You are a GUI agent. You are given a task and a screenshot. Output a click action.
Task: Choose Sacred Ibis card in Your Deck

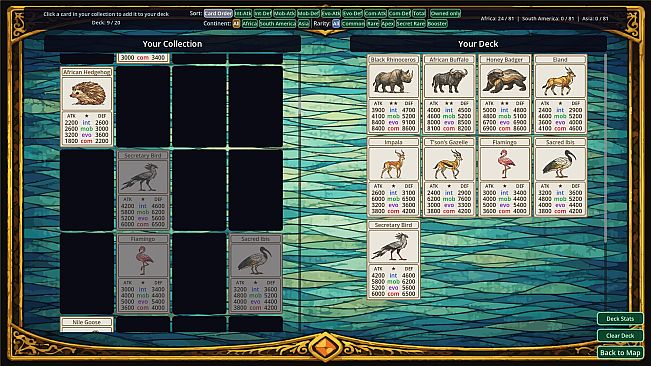coord(560,177)
